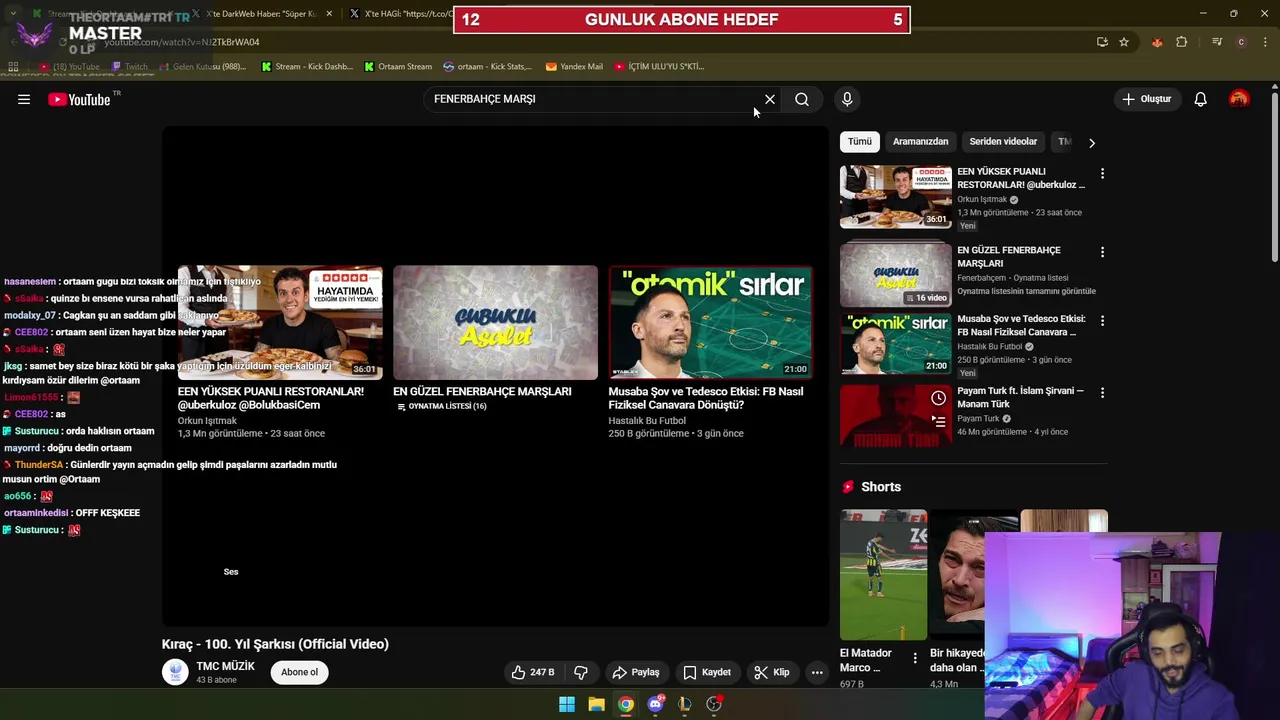This screenshot has height=720, width=1280.
Task: Show more filter chips with the right arrow
Action: (x=1092, y=142)
